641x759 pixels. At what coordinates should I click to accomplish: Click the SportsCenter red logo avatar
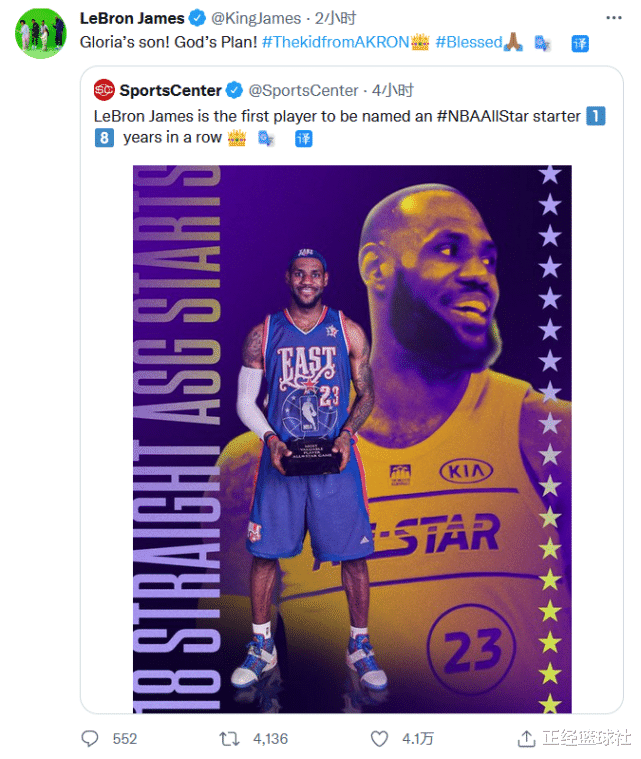coord(104,90)
